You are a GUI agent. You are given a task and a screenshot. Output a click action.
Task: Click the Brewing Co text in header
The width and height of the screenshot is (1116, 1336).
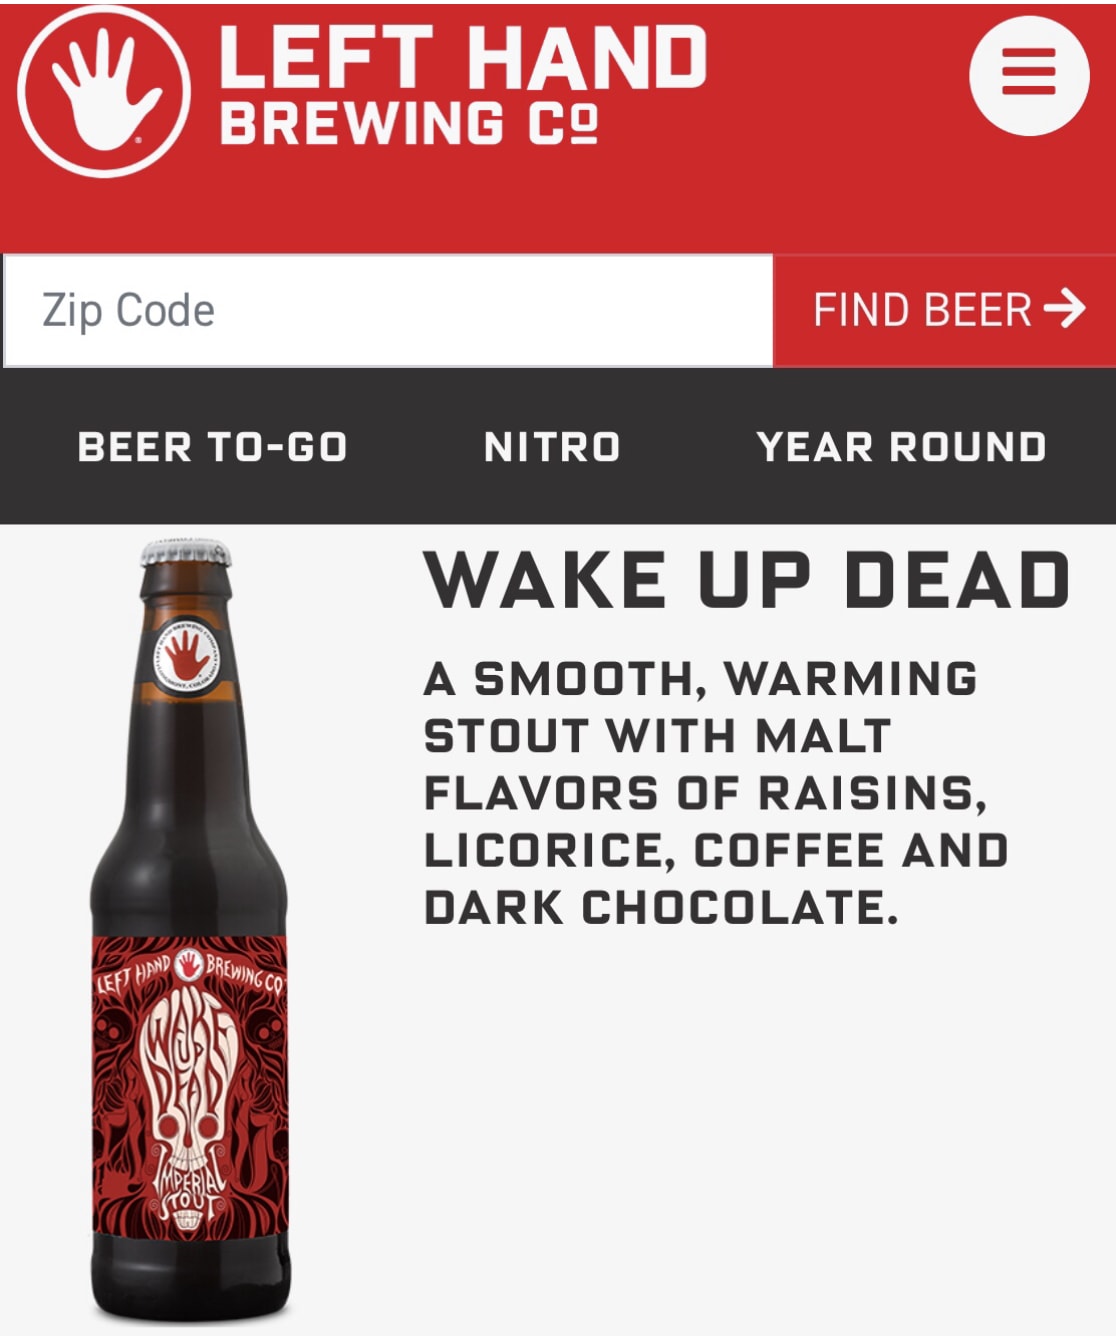click(409, 124)
